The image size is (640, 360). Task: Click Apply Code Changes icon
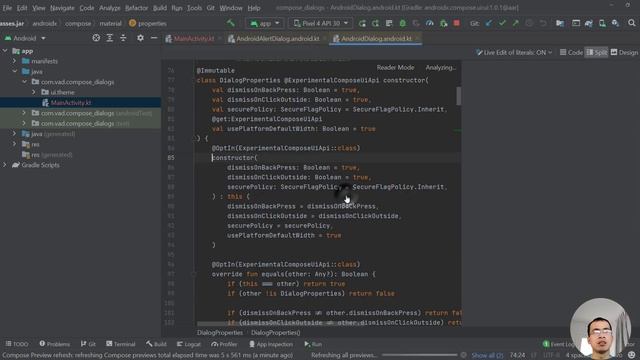[x=389, y=23]
